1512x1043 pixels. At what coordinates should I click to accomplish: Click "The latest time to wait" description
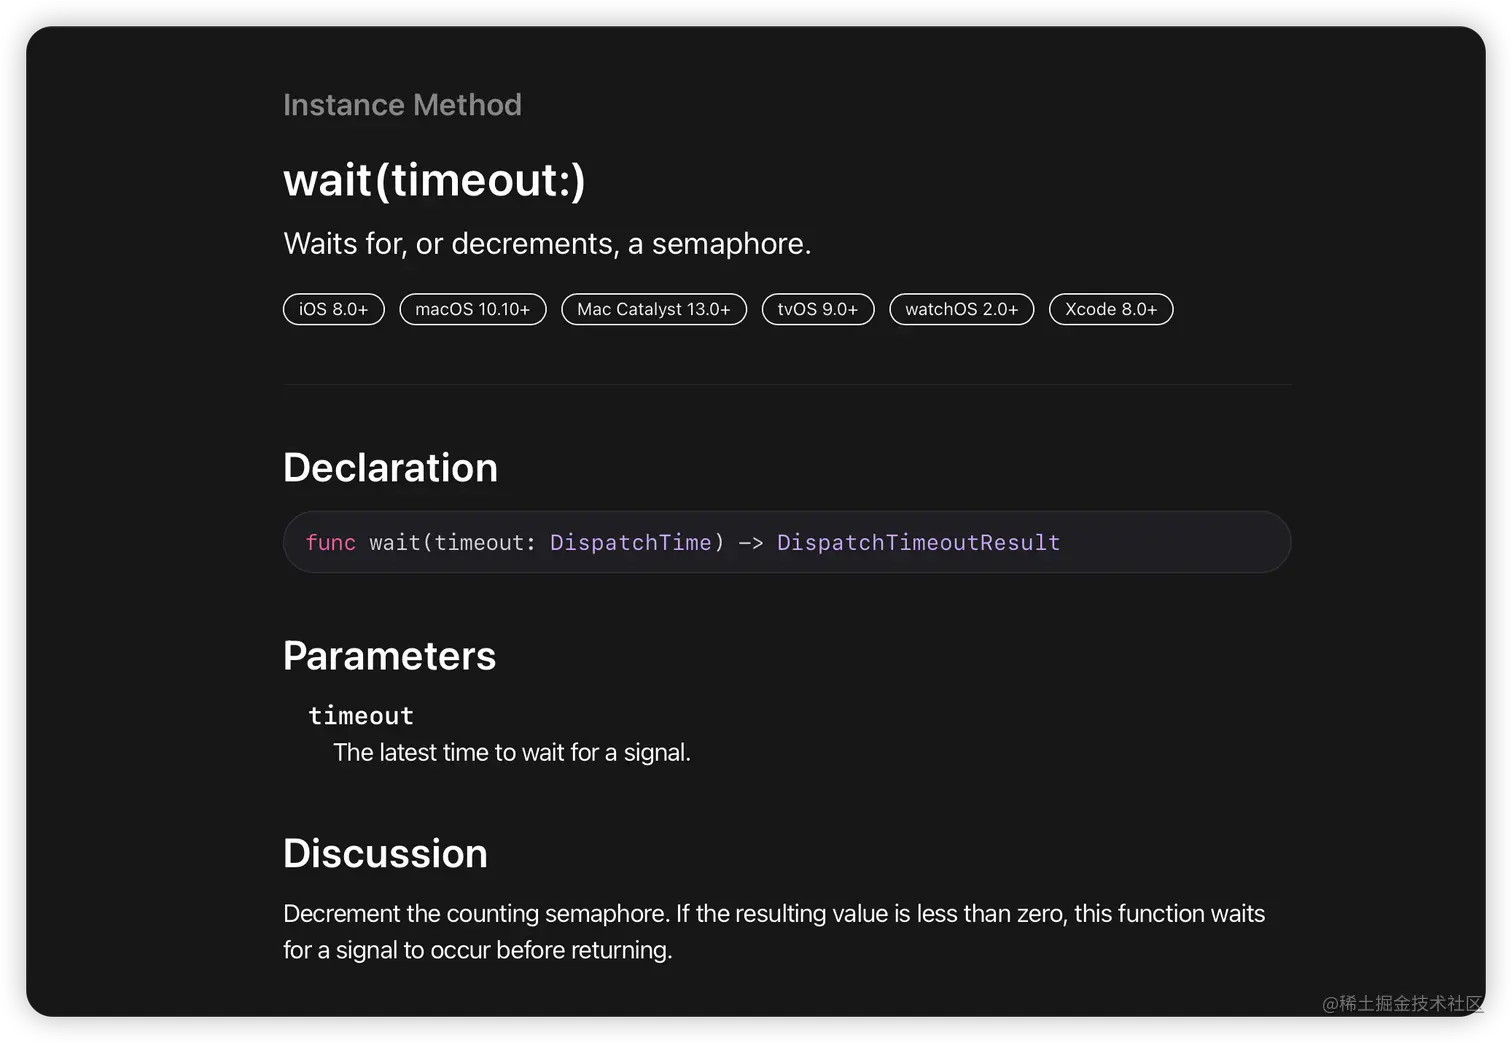coord(512,753)
